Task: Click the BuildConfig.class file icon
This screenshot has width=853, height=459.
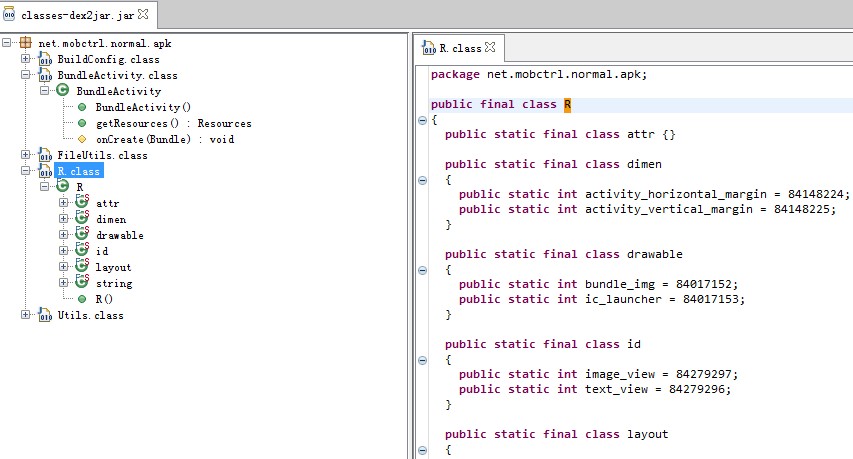Action: point(45,59)
